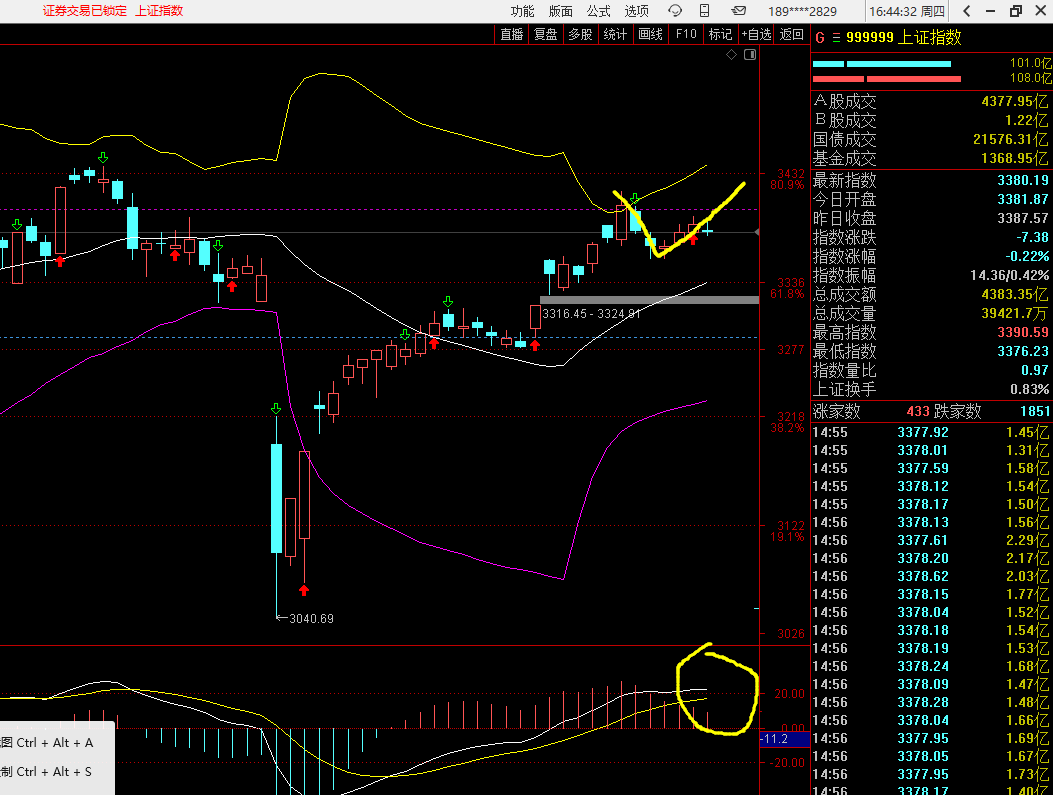
Task: Click the 最新指数 value 3380.19
Action: 1023,180
